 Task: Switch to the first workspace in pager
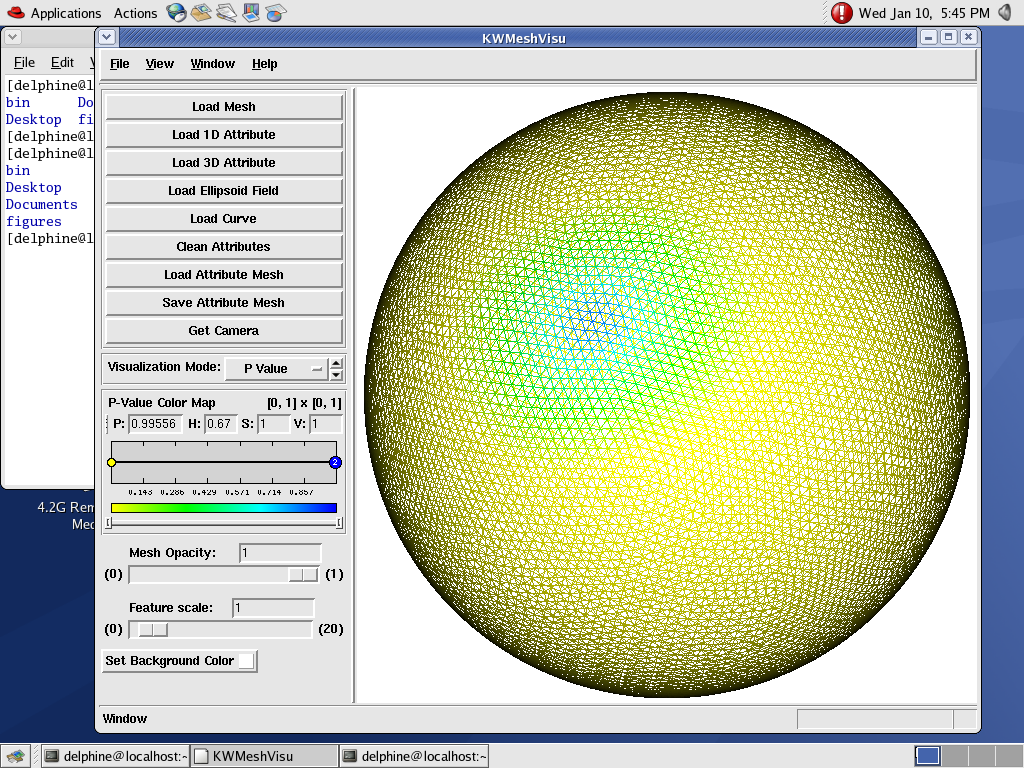click(x=927, y=756)
